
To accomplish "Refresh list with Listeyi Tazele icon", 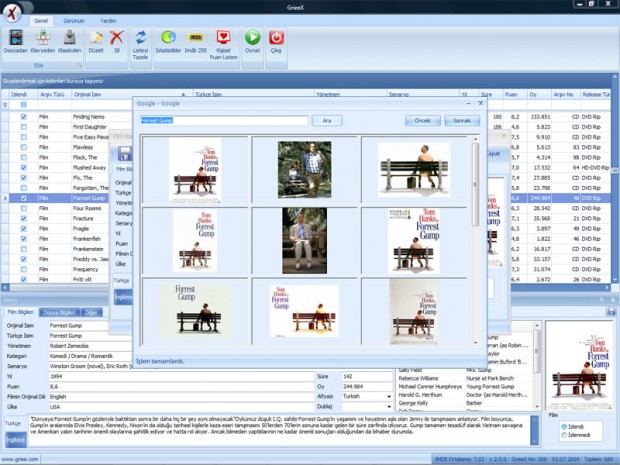I will 140,38.
